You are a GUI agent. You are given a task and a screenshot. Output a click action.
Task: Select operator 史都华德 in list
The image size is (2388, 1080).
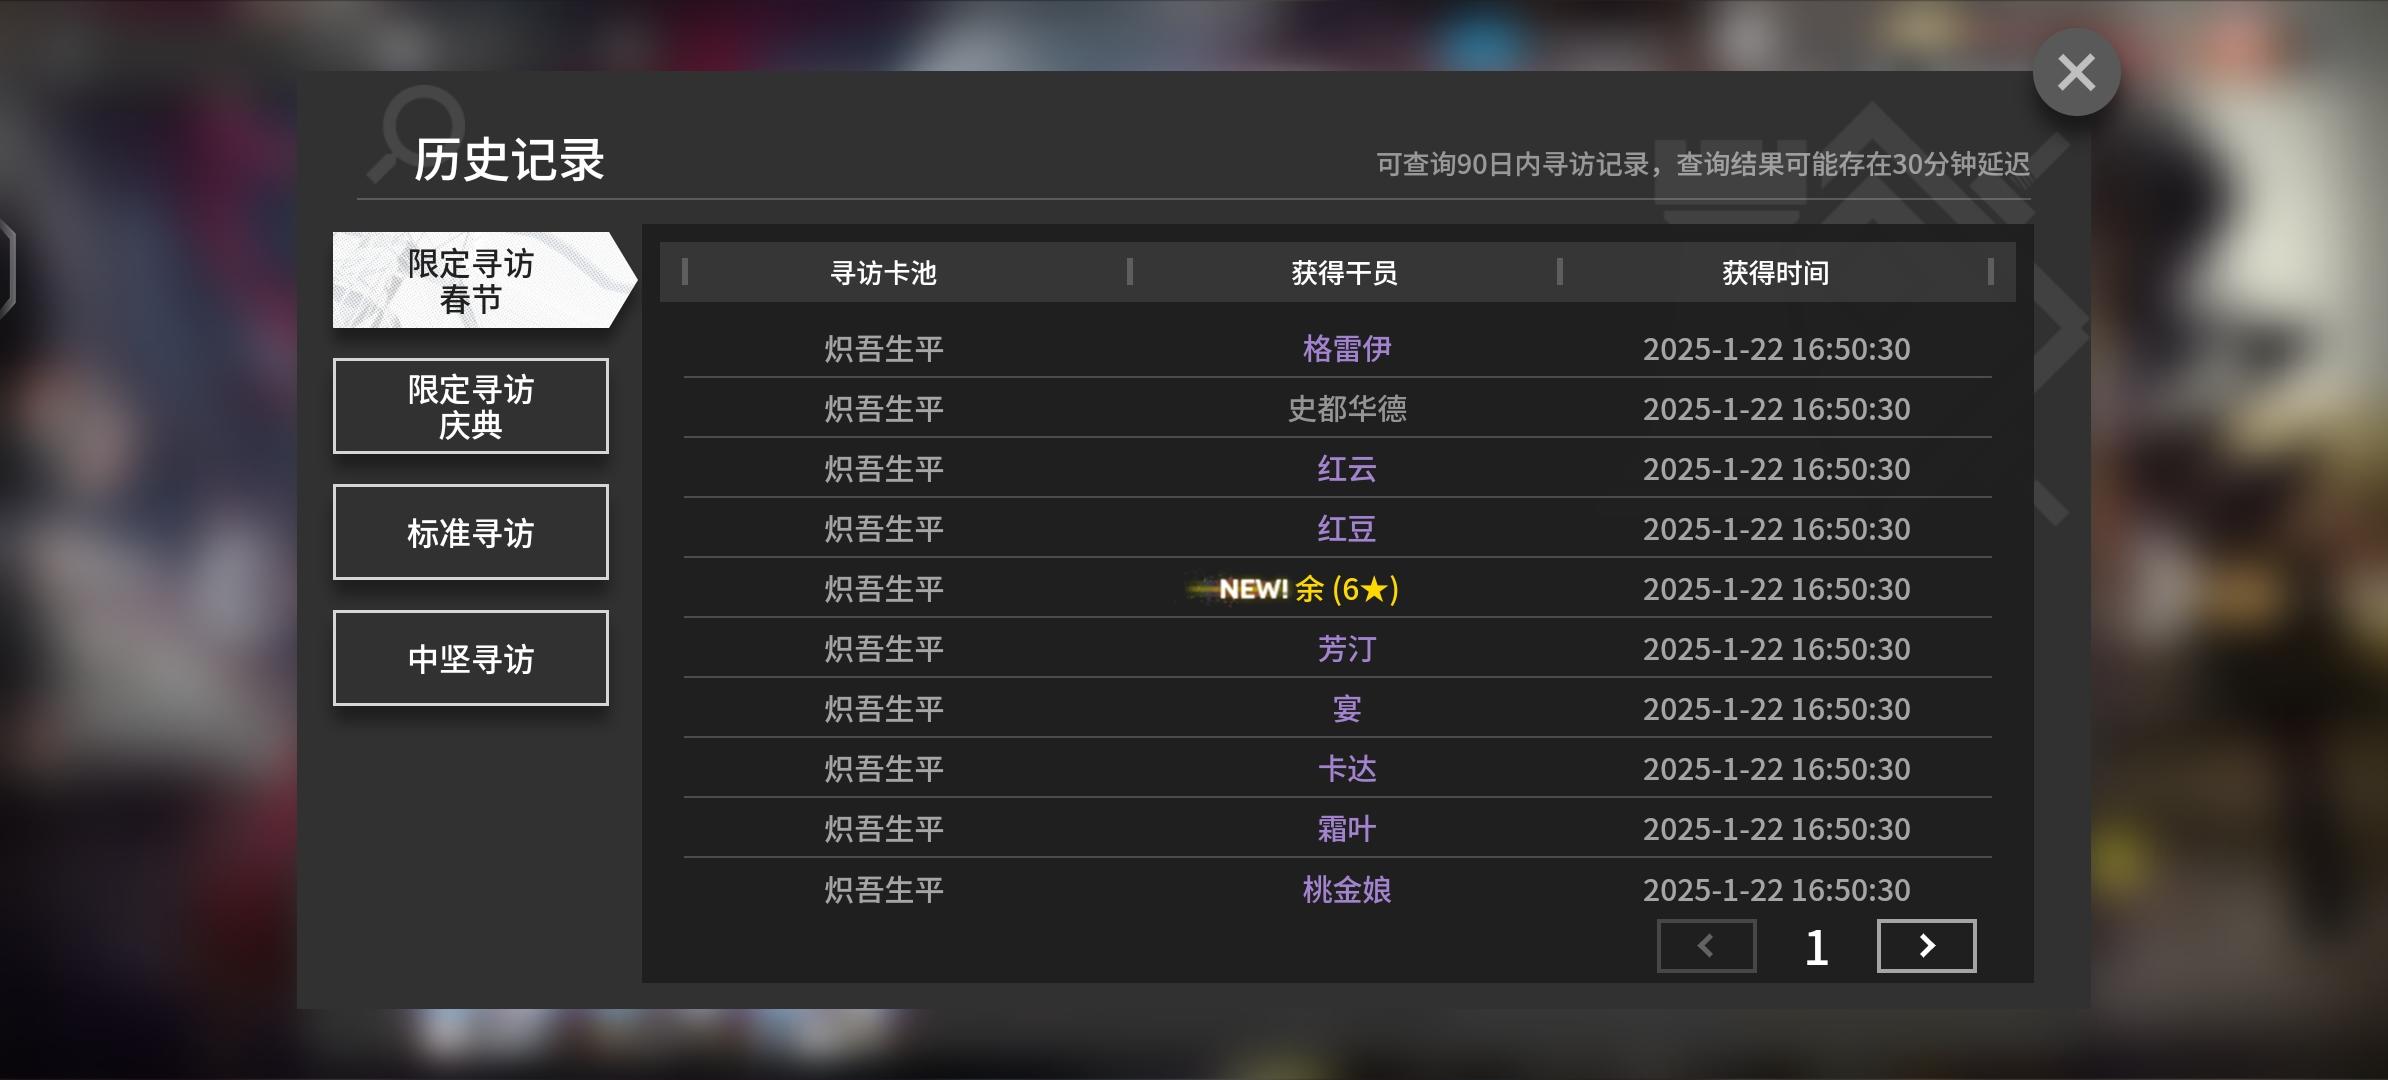[1346, 409]
